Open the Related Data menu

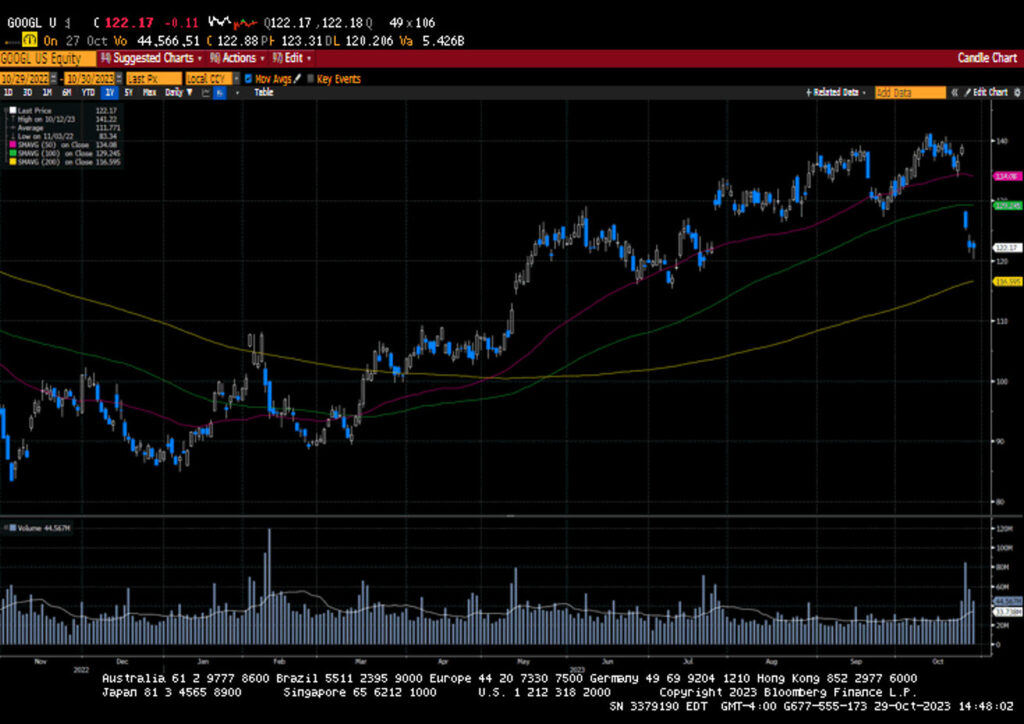(835, 92)
